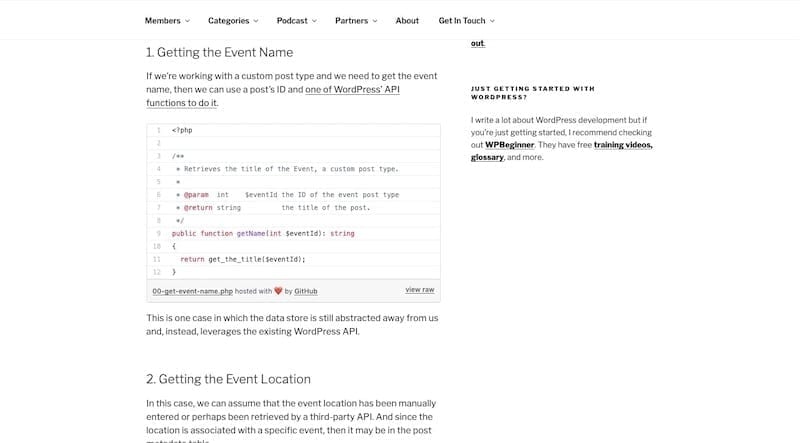Viewport: 800px width, 443px height.
Task: Open the Podcast menu
Action: click(292, 20)
